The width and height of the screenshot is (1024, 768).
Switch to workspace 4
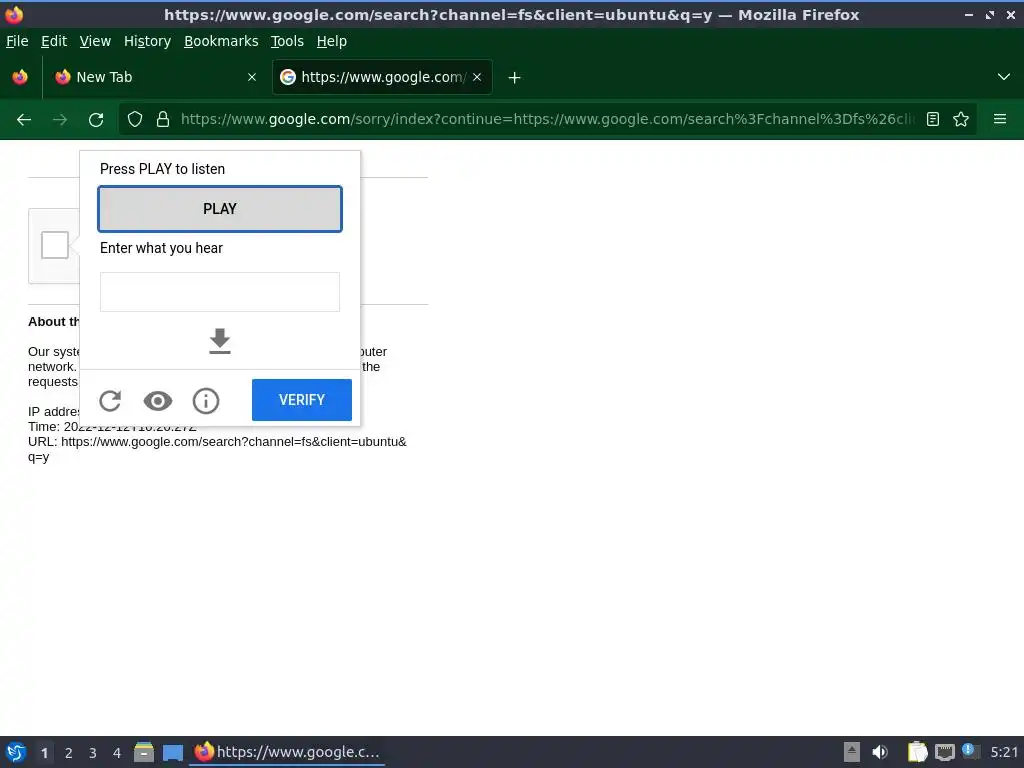(x=117, y=753)
